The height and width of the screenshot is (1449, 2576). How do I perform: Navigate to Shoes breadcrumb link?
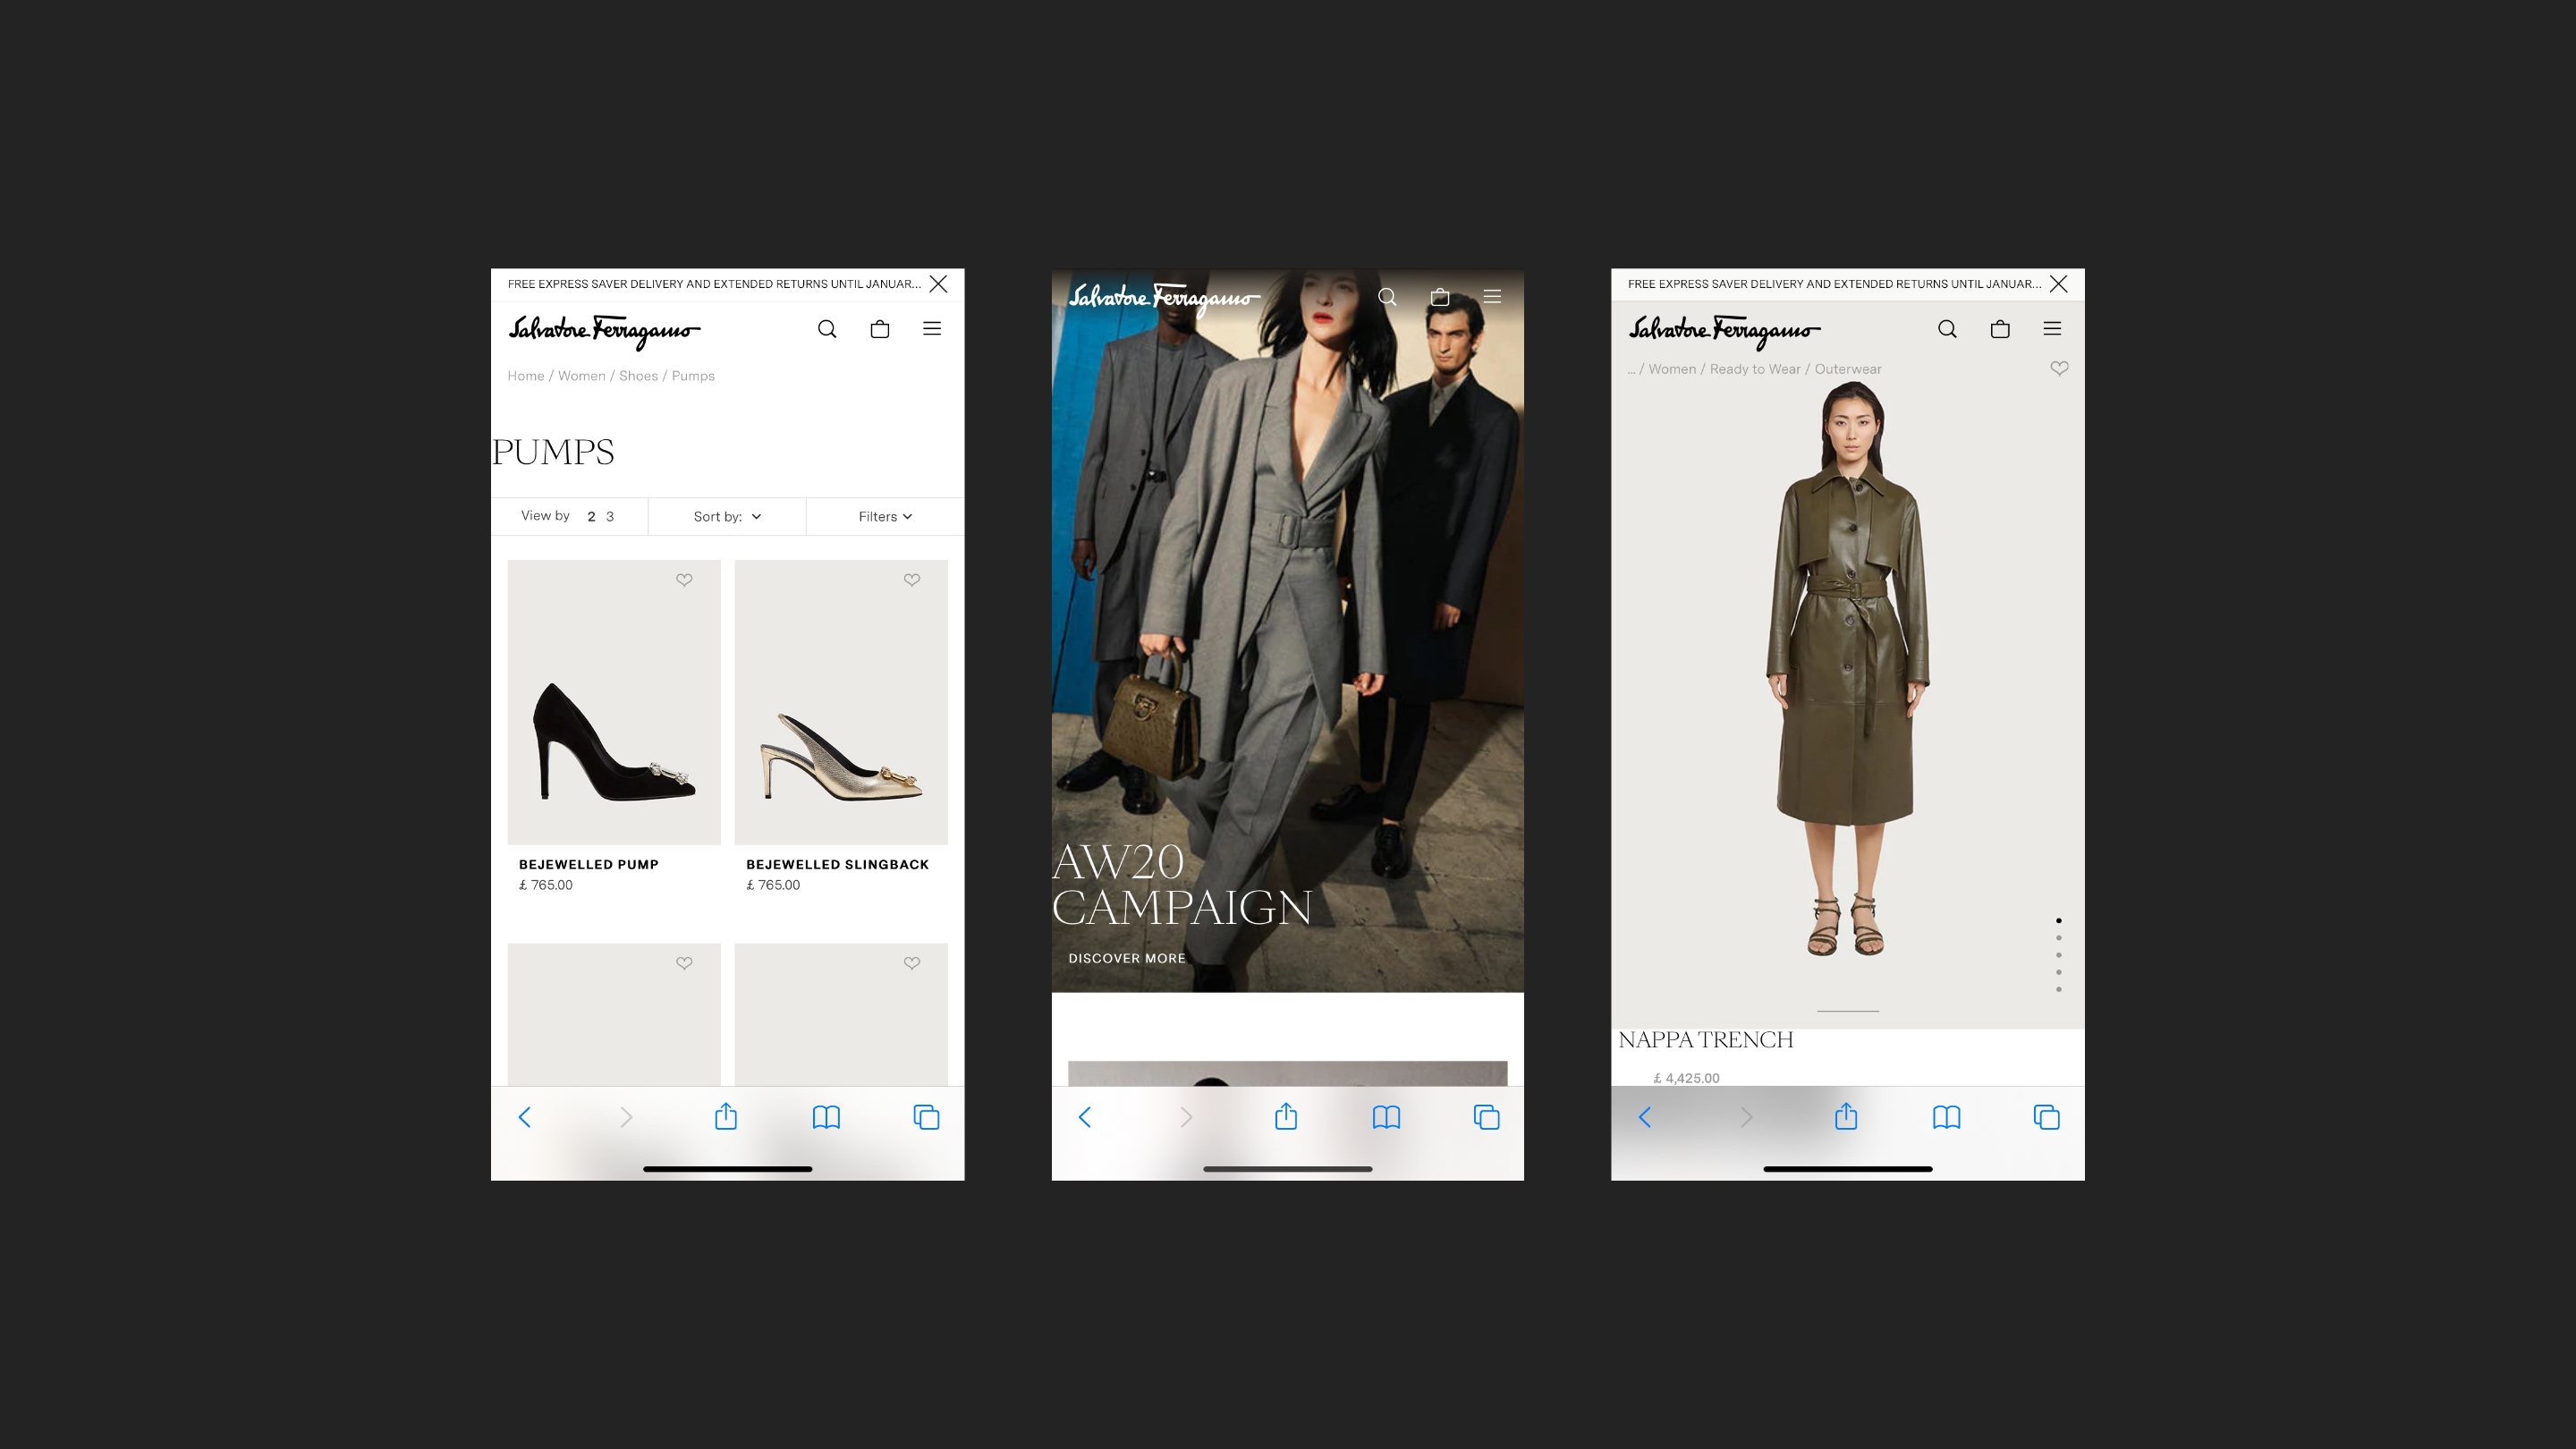click(x=638, y=376)
